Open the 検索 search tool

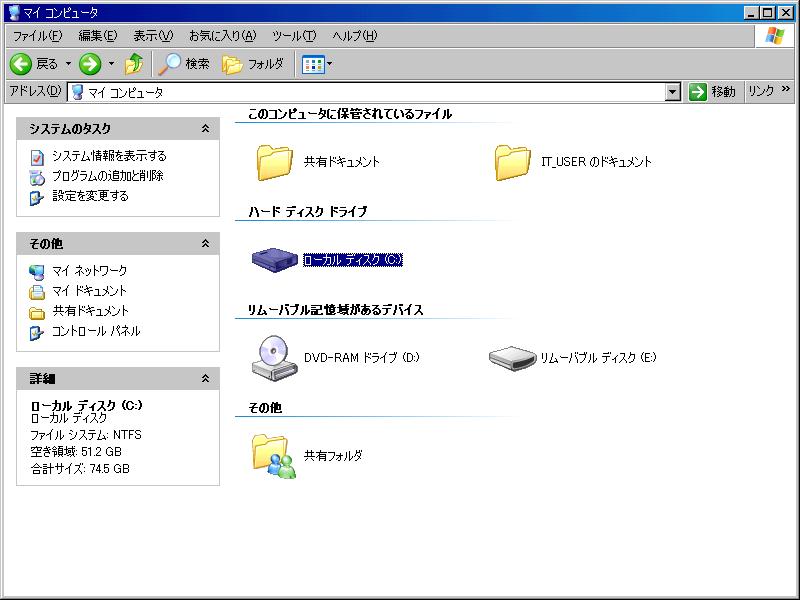pos(184,64)
